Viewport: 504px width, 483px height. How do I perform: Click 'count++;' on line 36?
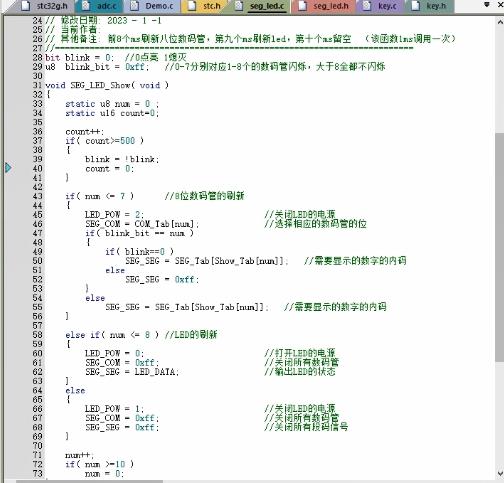85,132
